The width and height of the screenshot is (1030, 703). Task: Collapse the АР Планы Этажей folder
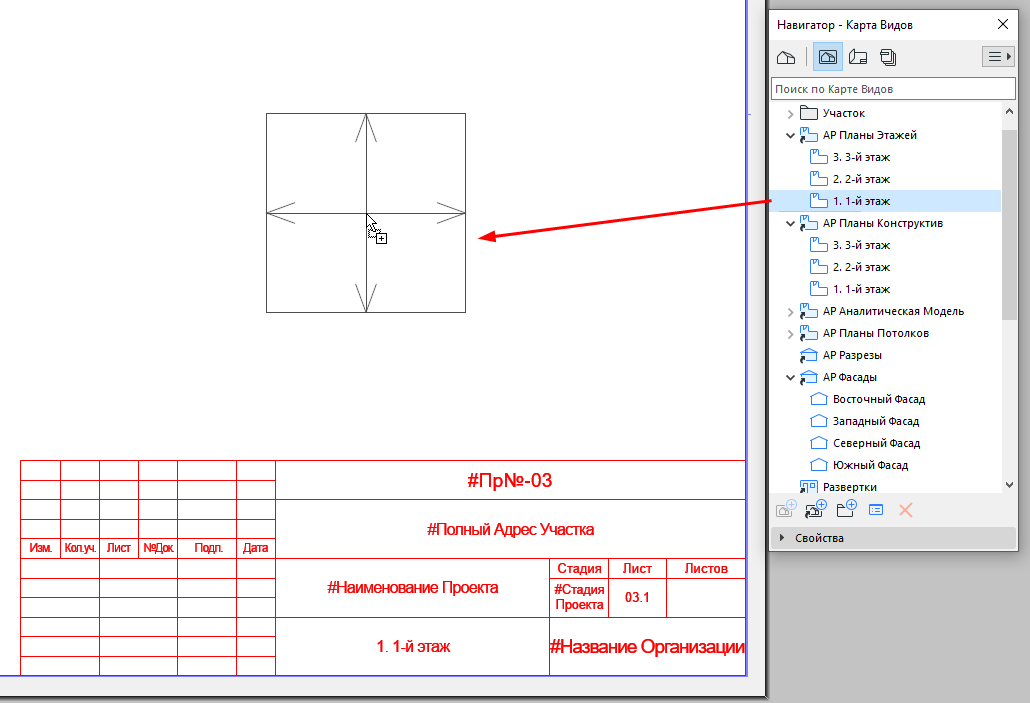tap(790, 135)
